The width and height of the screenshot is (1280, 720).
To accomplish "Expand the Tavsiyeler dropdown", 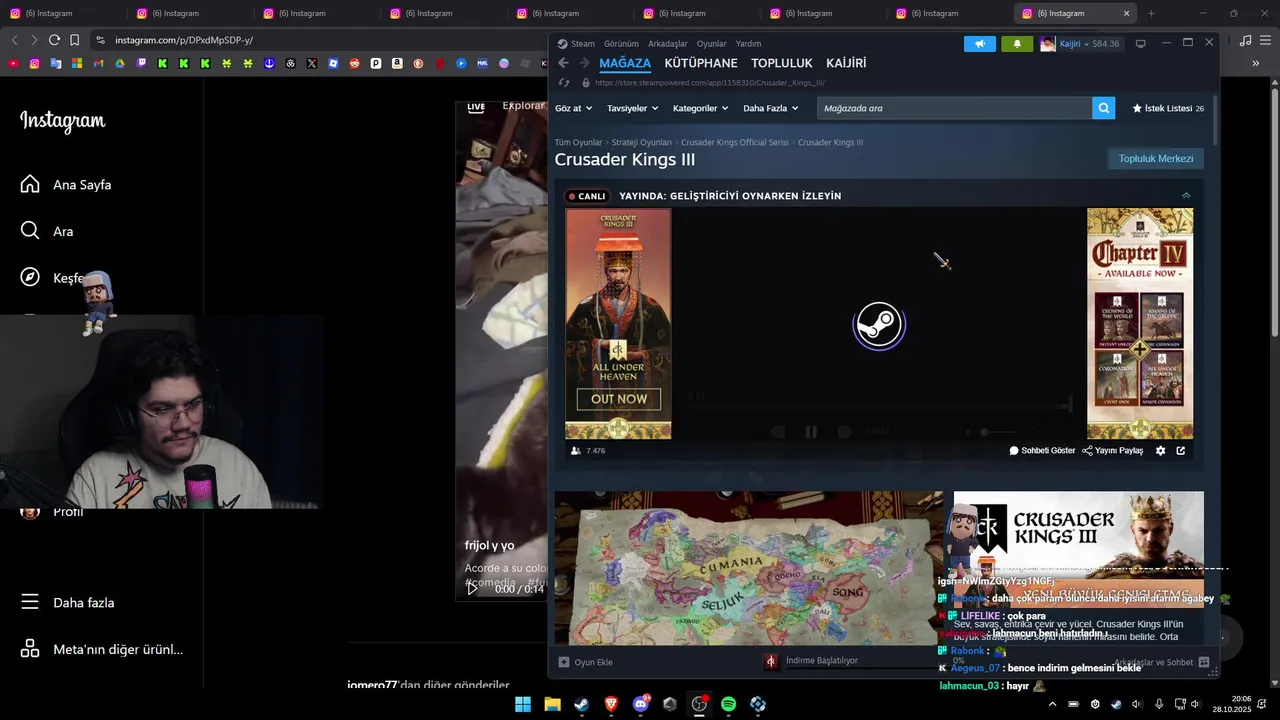I will coord(632,108).
